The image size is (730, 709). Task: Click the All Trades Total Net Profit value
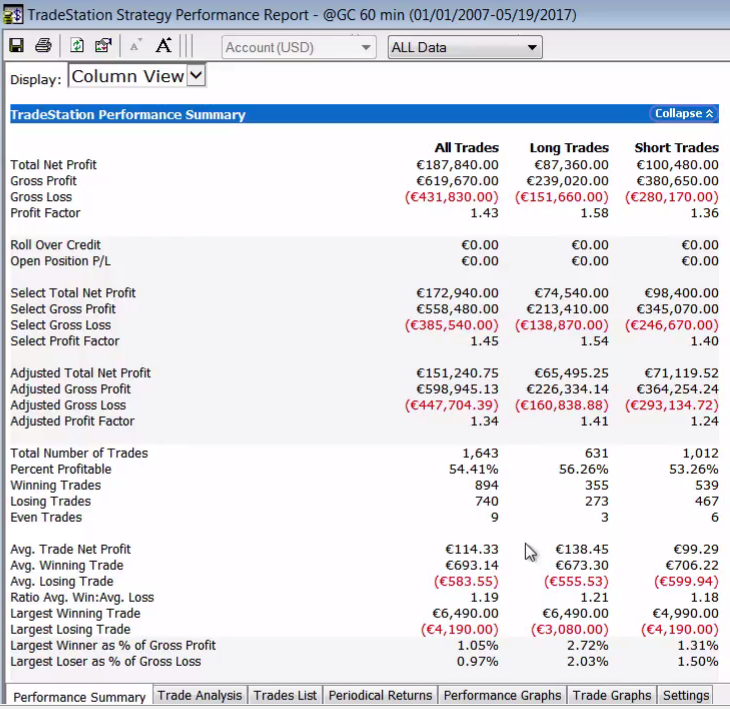click(456, 165)
